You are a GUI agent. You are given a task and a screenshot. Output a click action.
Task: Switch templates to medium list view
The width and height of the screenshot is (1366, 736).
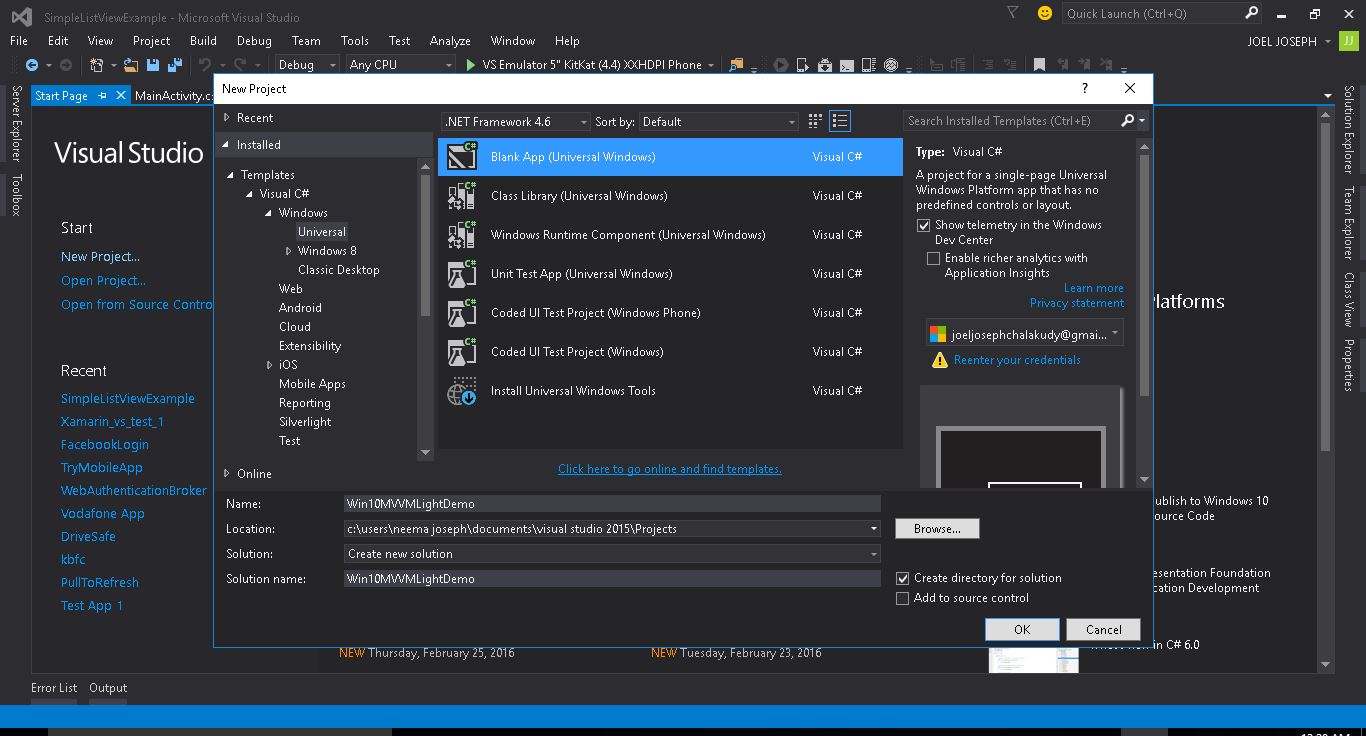coord(840,121)
